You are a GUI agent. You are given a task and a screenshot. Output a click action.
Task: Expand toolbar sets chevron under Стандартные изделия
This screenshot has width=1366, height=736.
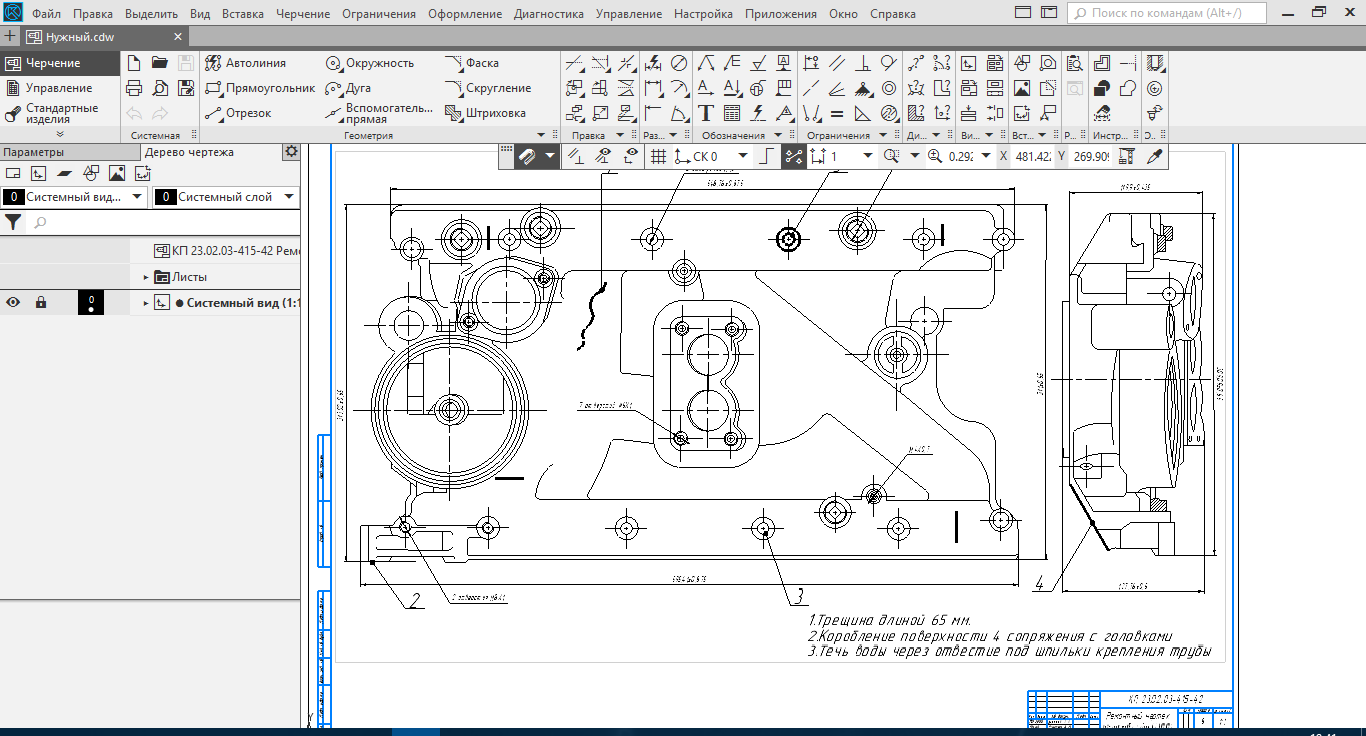click(60, 134)
